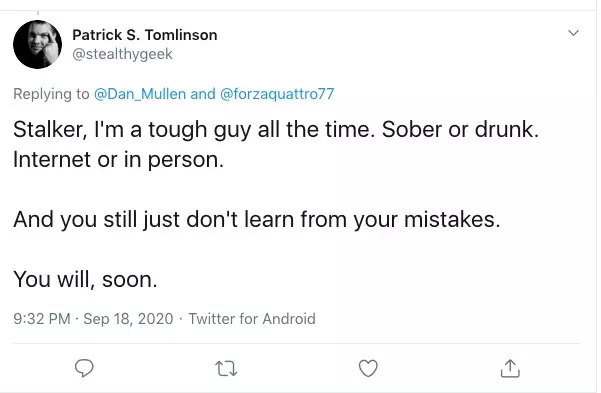Click the 'And you still just don't learn' line
The width and height of the screenshot is (601, 393).
[257, 219]
